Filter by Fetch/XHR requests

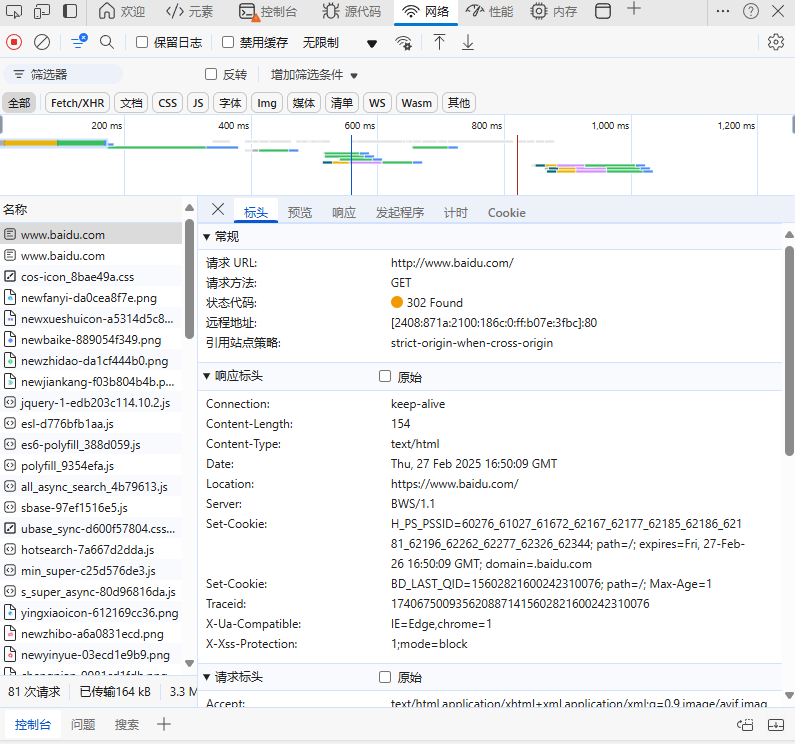pos(78,103)
